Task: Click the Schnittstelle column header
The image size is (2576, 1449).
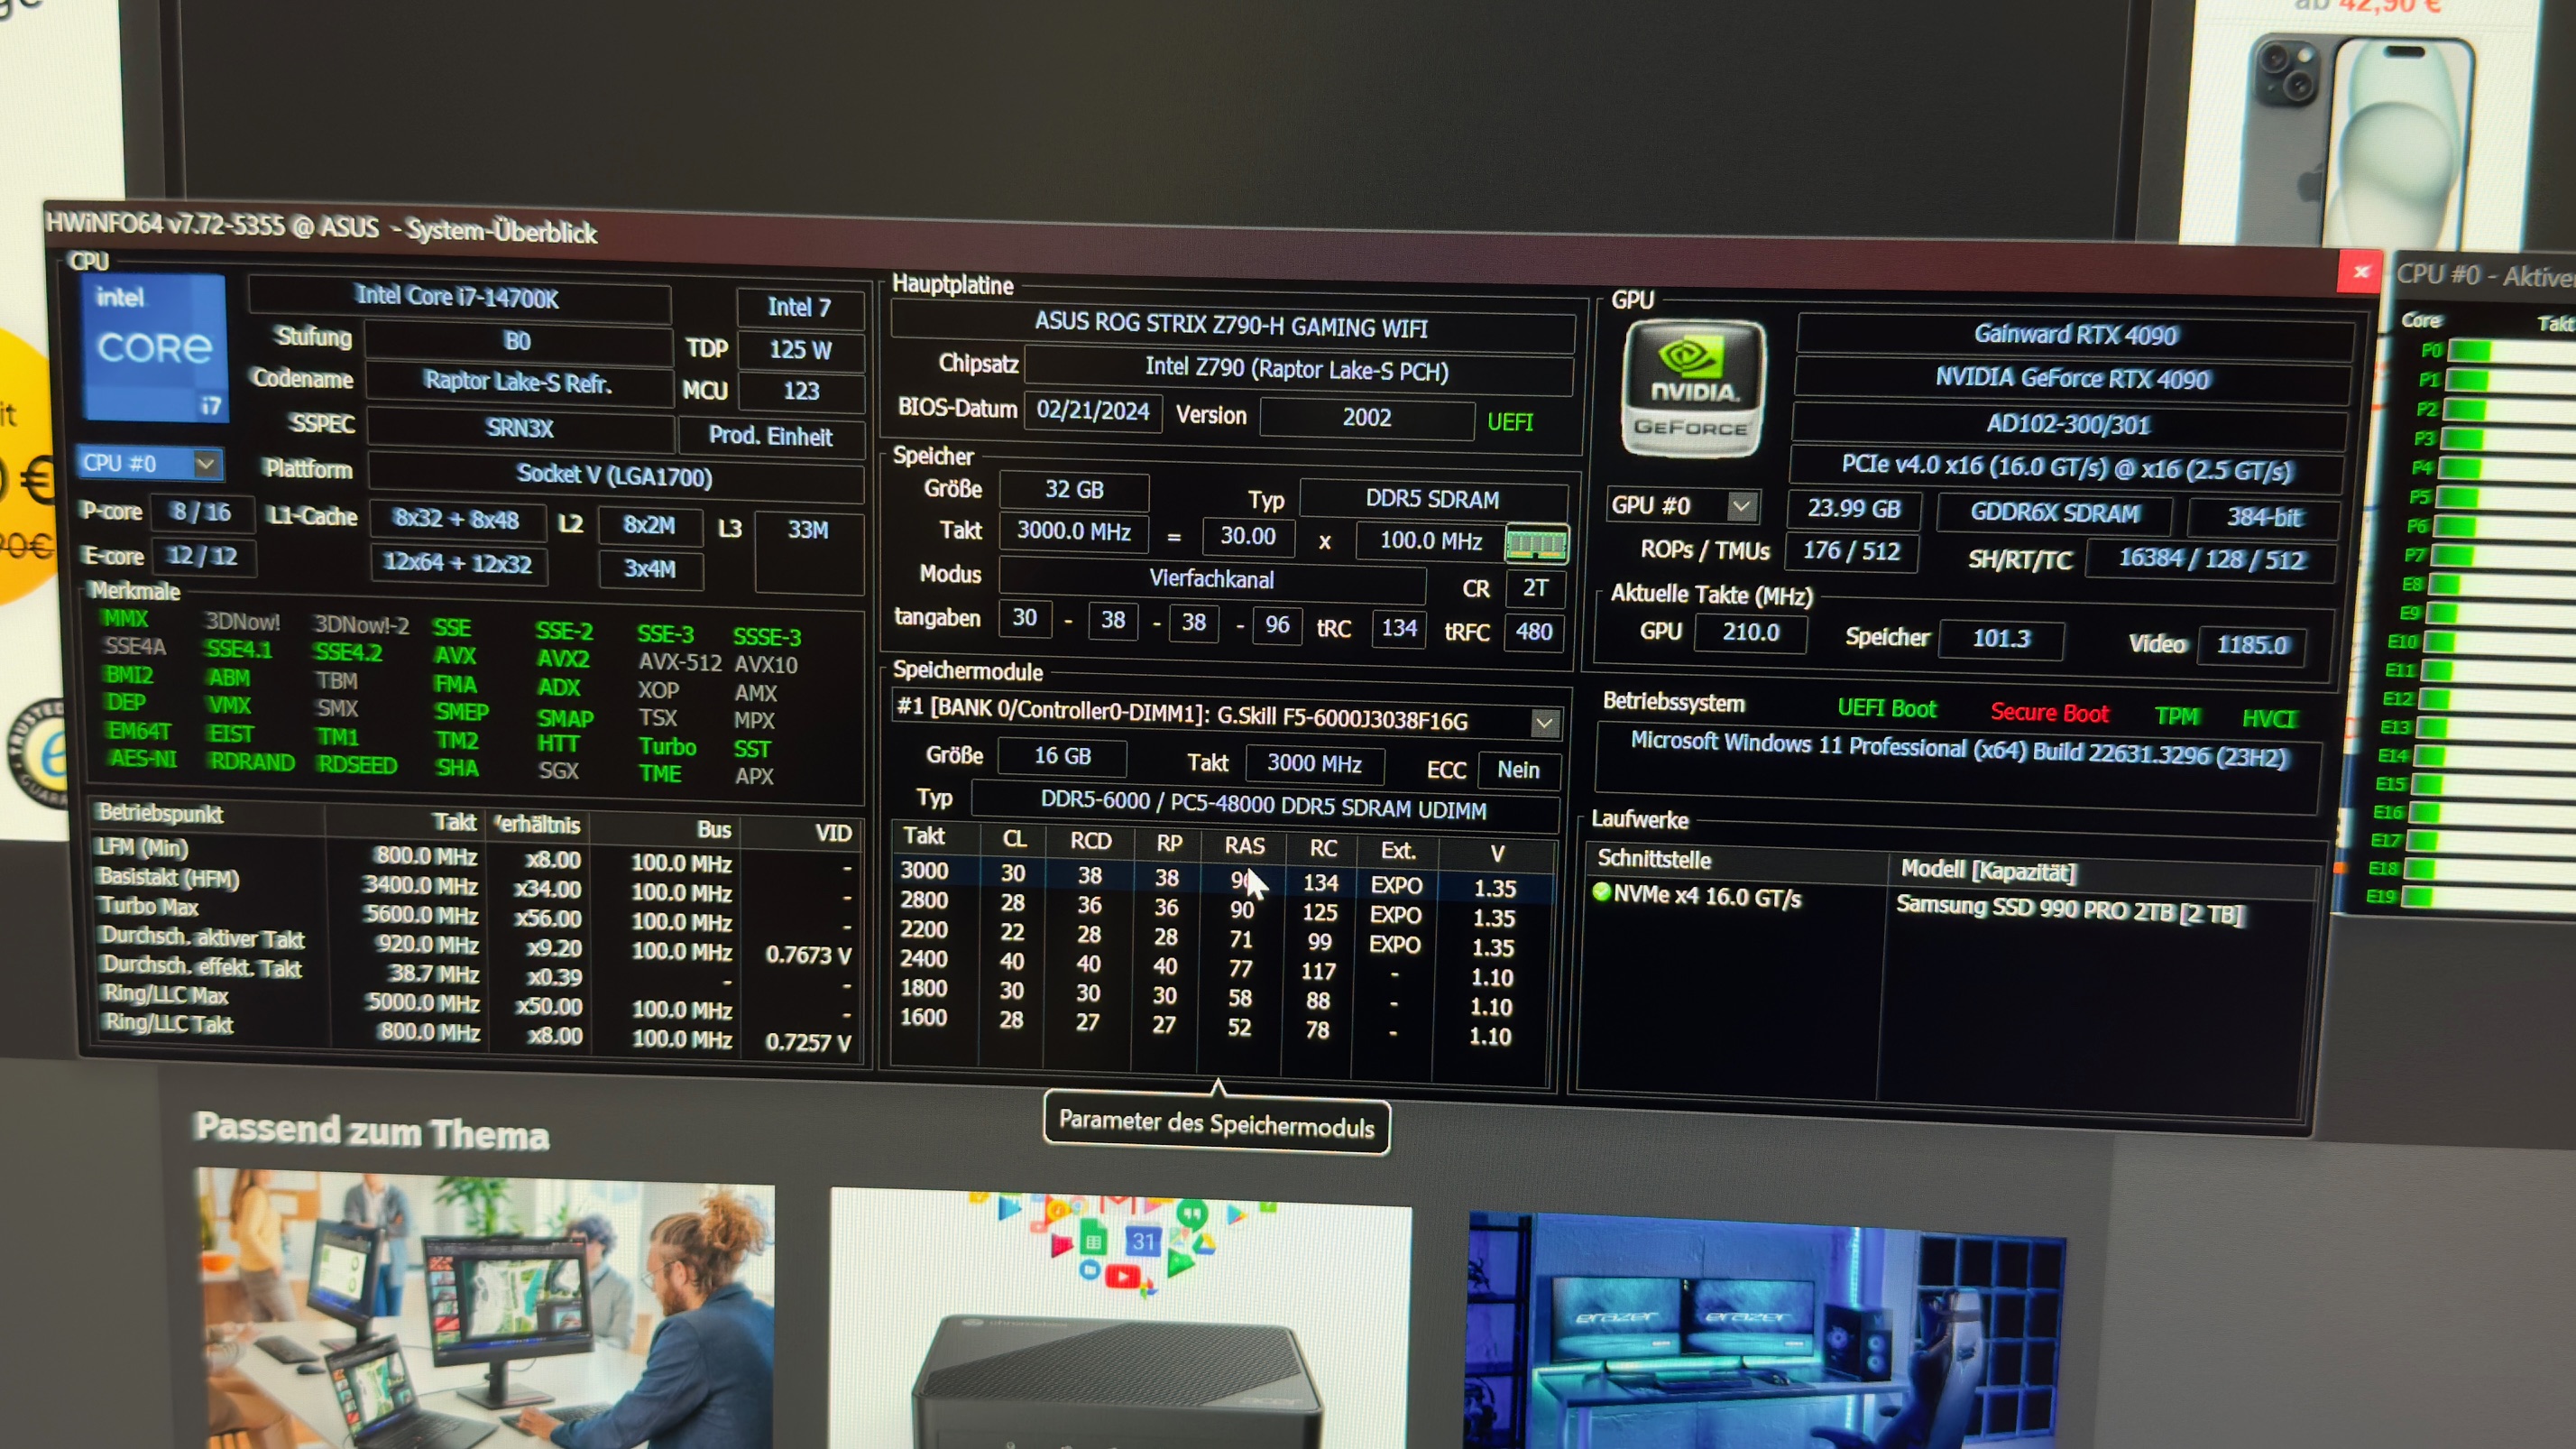Action: (1654, 859)
